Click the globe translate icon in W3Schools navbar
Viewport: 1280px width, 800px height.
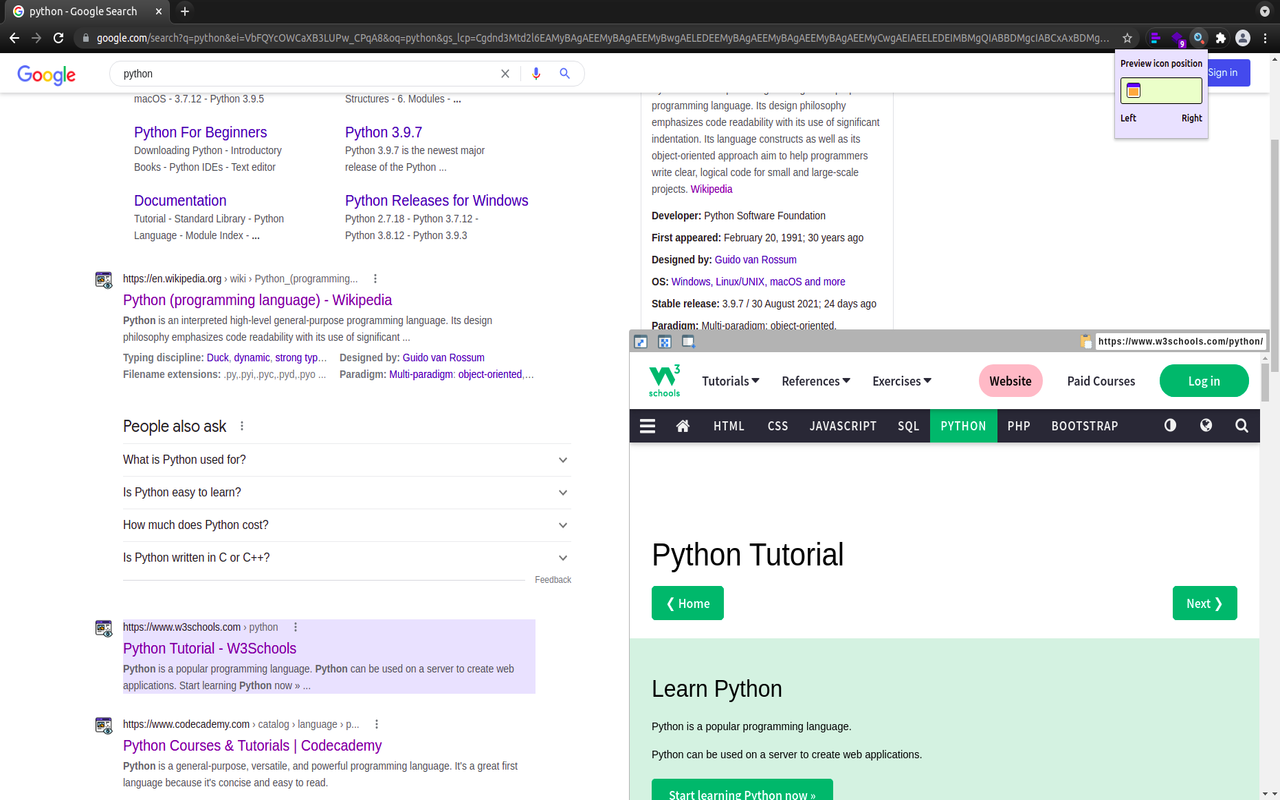[1206, 426]
